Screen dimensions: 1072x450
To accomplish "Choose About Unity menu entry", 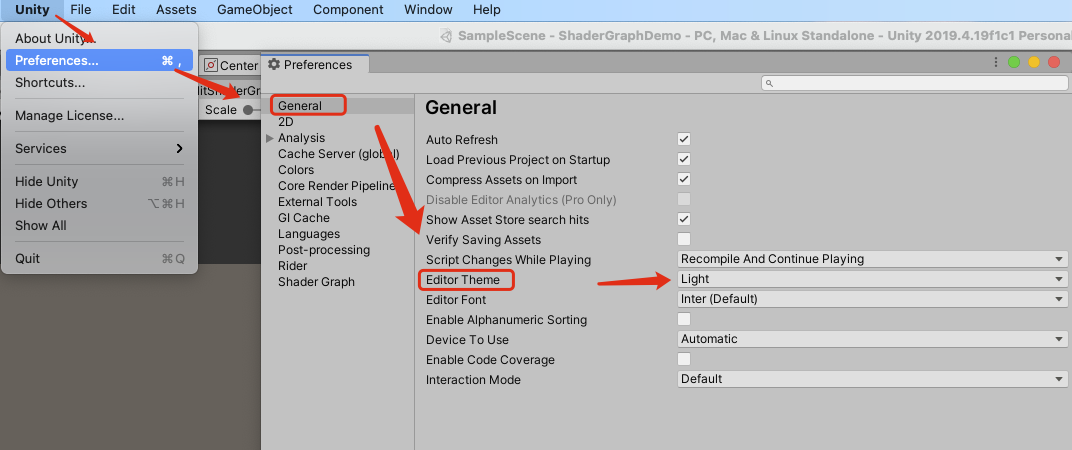I will [x=100, y=38].
